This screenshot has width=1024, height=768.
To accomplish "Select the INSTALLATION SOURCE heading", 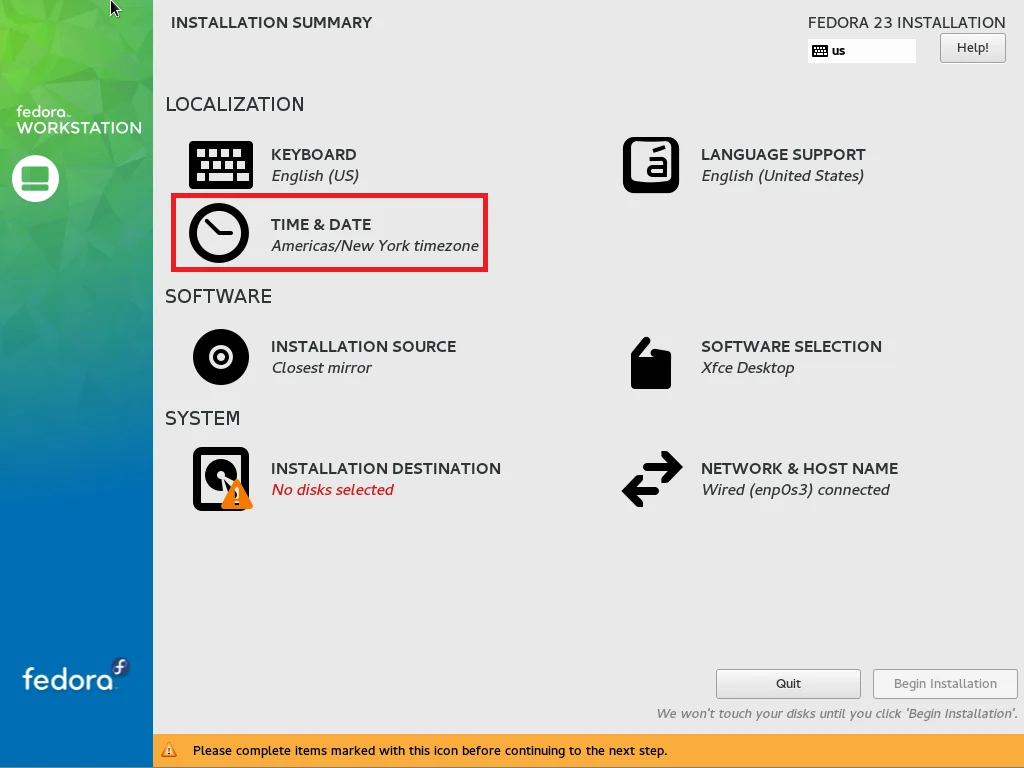I will point(363,347).
